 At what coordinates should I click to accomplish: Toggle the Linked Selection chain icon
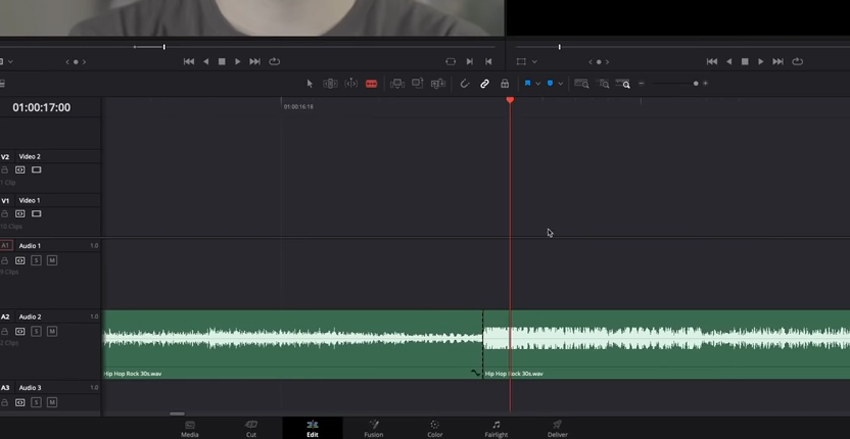[485, 84]
